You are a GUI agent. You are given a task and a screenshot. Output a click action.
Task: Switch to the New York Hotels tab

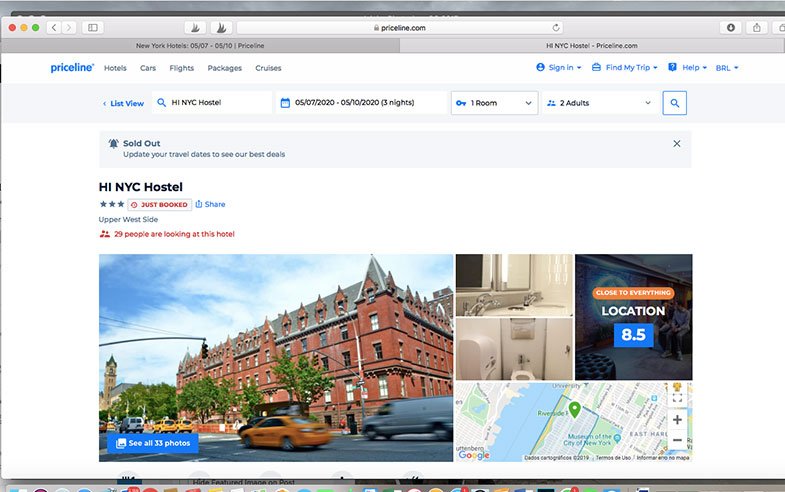[x=200, y=46]
